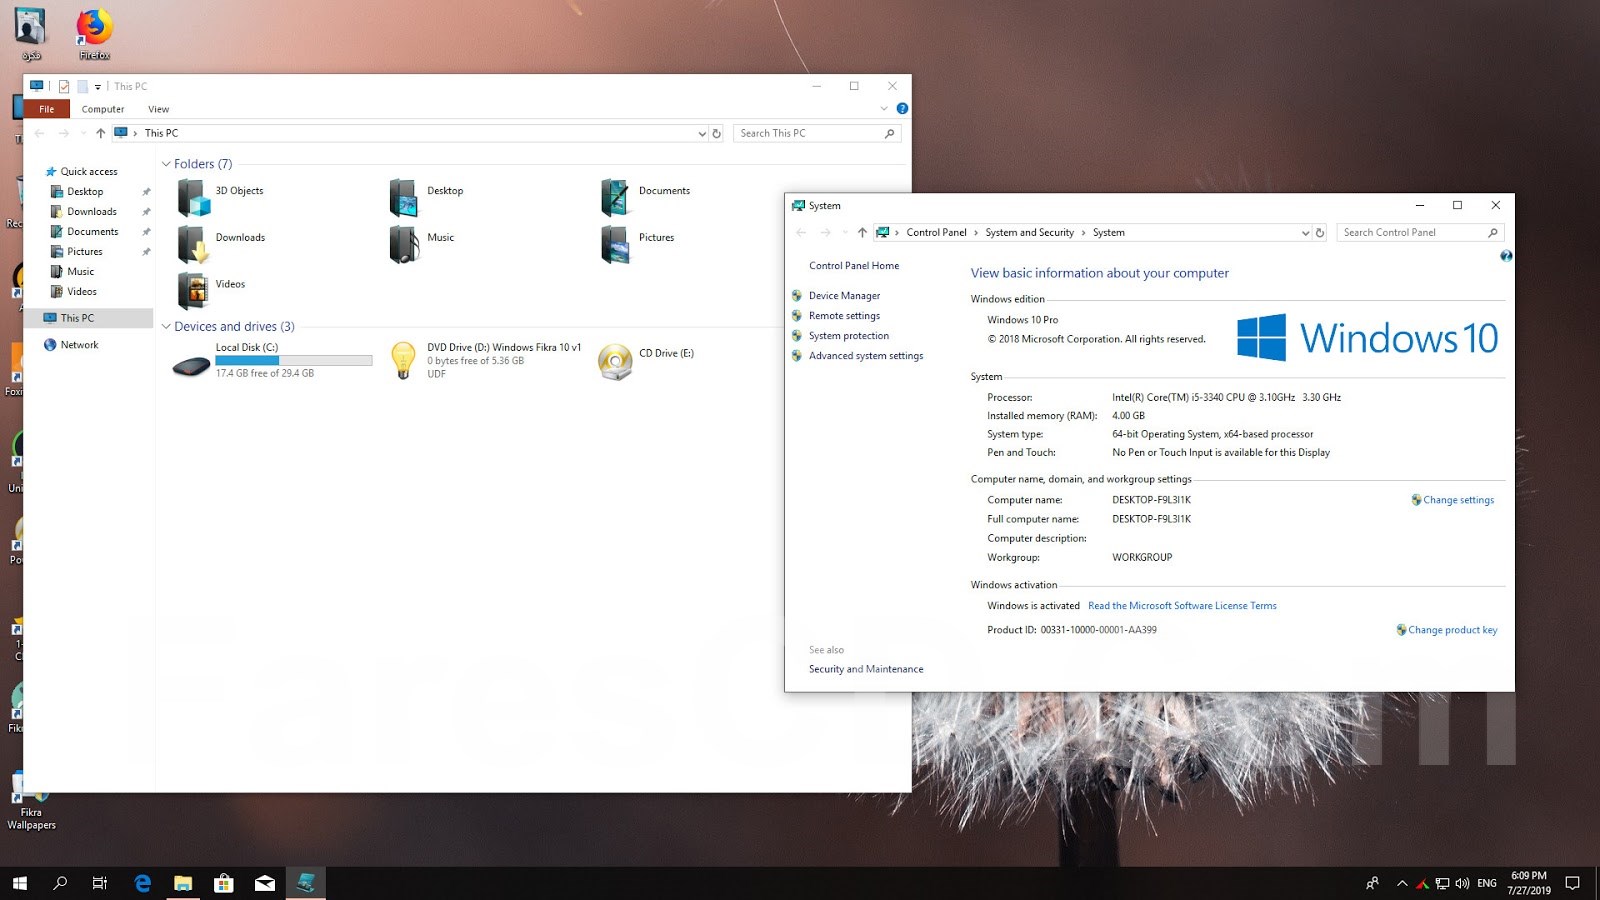The width and height of the screenshot is (1600, 900).
Task: Click the Local Disk (C:) usage bar
Action: click(293, 360)
